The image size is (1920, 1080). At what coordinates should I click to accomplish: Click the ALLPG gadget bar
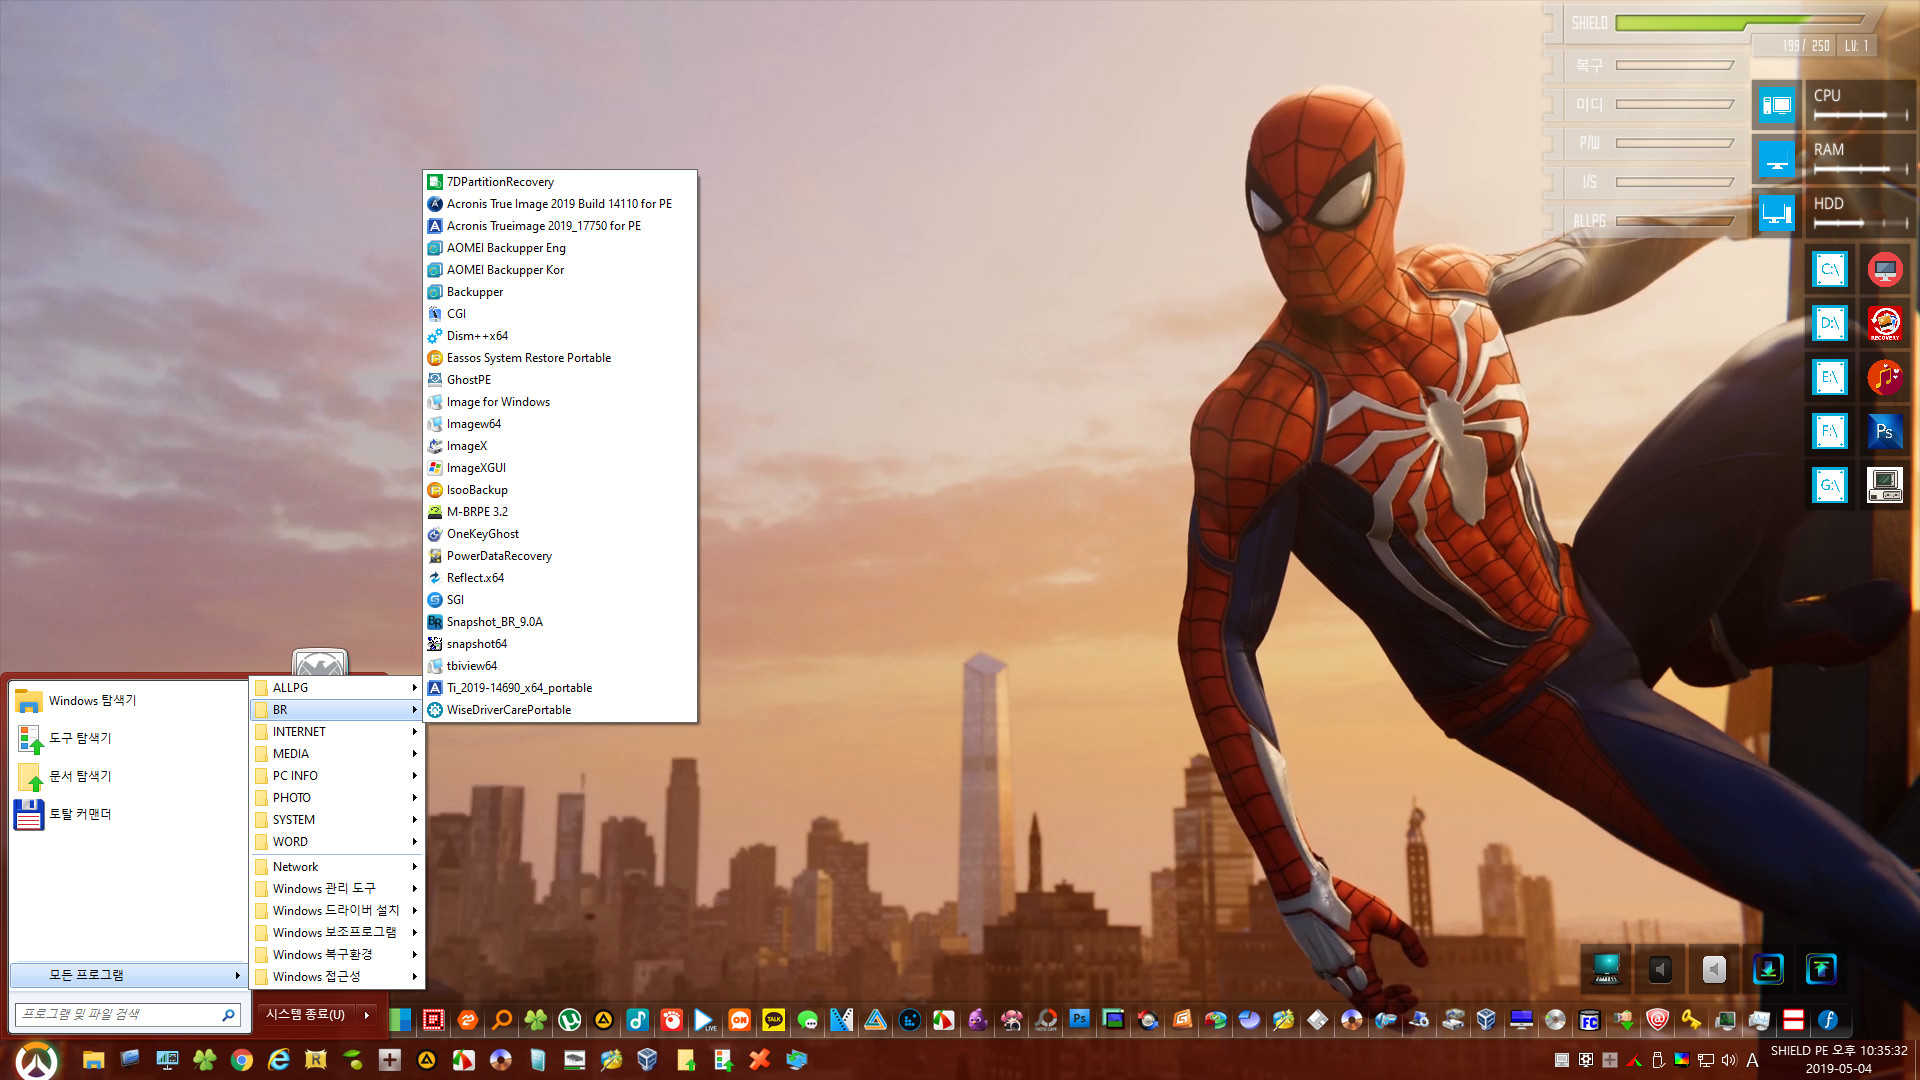1674,221
